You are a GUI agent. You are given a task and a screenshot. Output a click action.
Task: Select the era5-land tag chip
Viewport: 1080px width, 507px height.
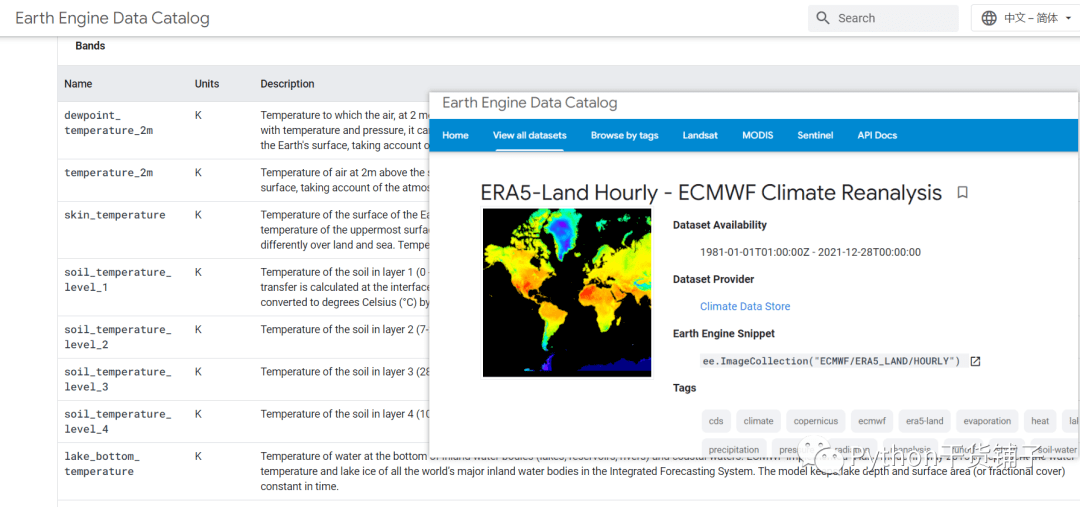(x=925, y=421)
